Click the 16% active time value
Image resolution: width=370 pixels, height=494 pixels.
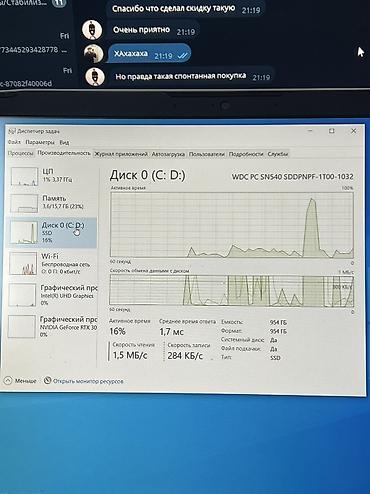coord(117,331)
